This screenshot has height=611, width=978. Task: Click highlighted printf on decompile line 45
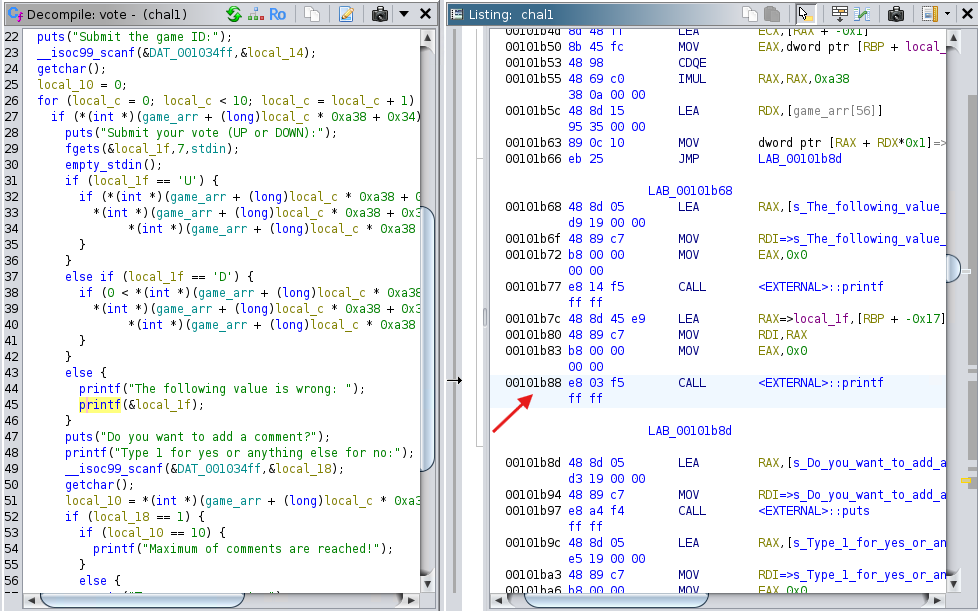(100, 405)
